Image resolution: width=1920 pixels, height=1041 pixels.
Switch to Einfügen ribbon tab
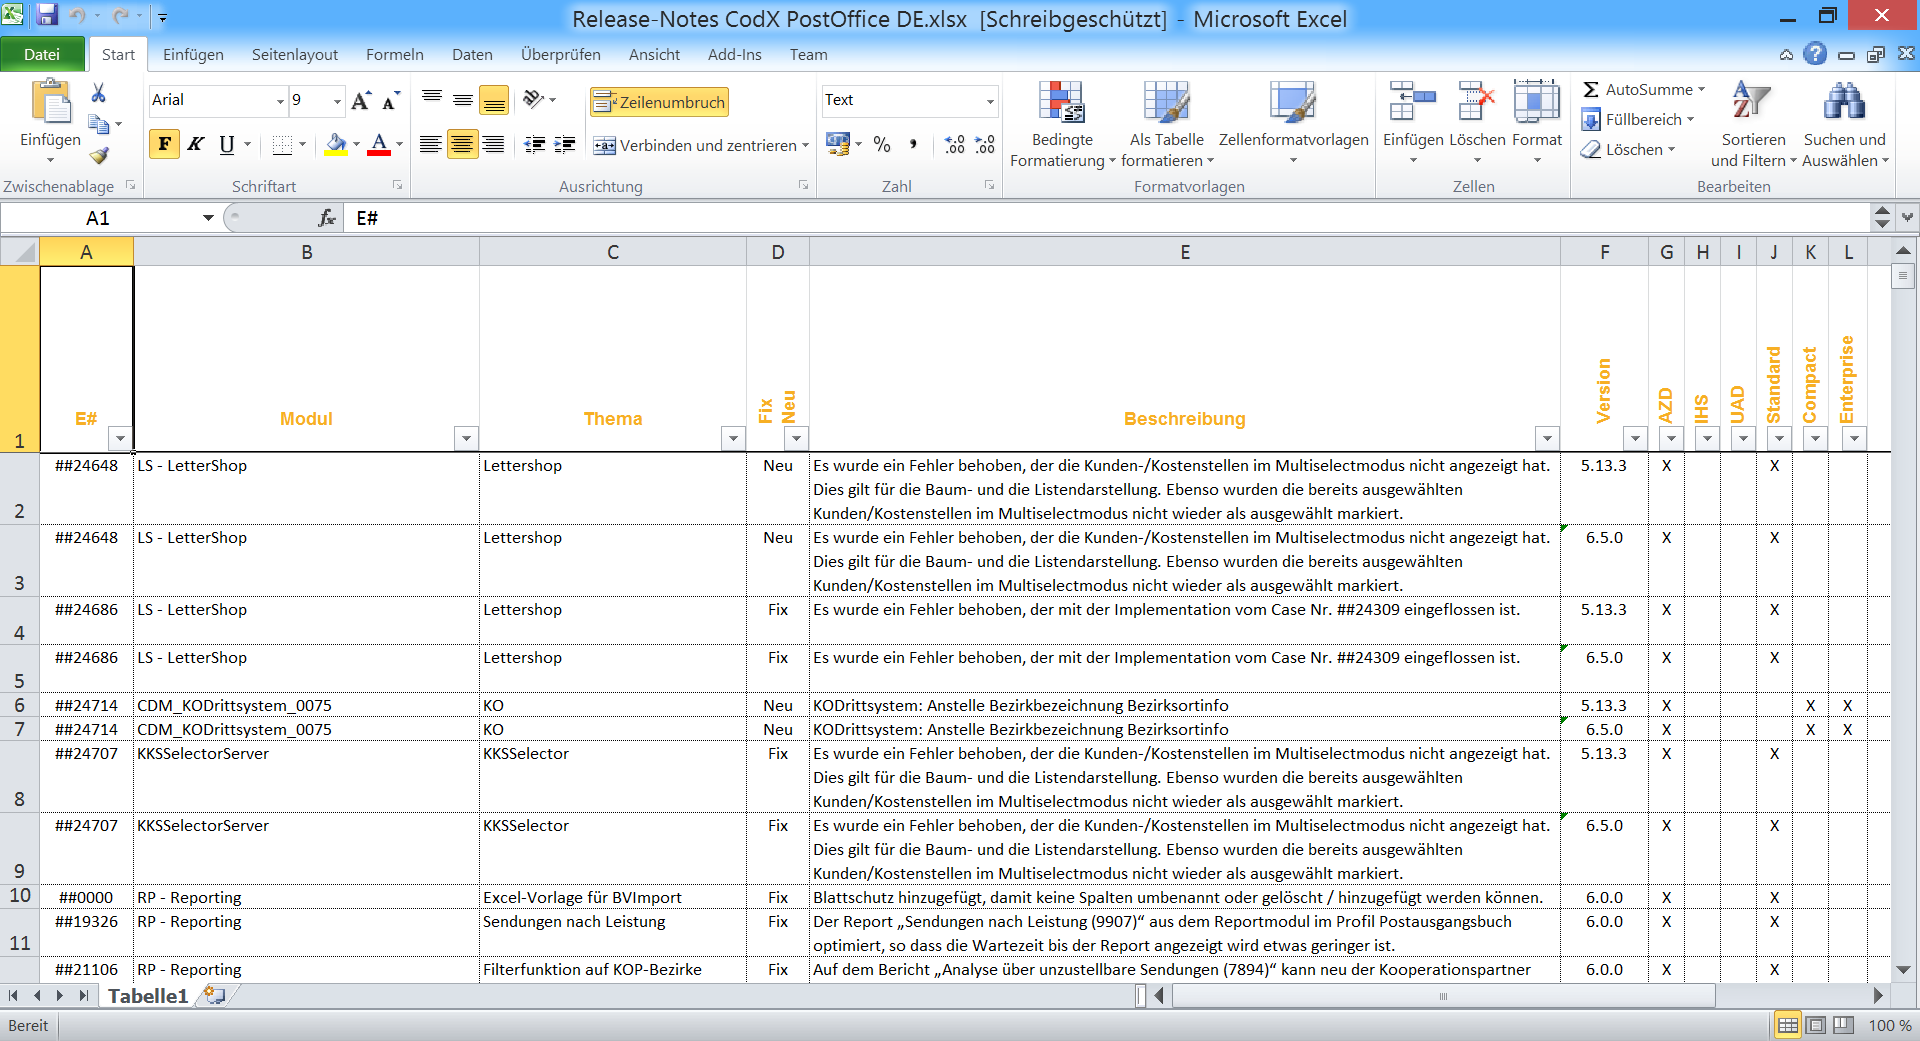click(193, 55)
